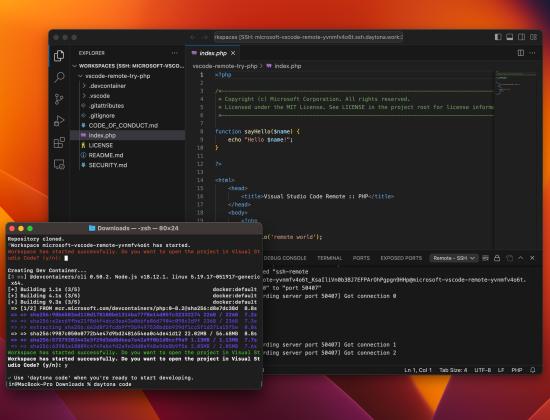Change Tab Size: 4 in status bar

click(453, 370)
